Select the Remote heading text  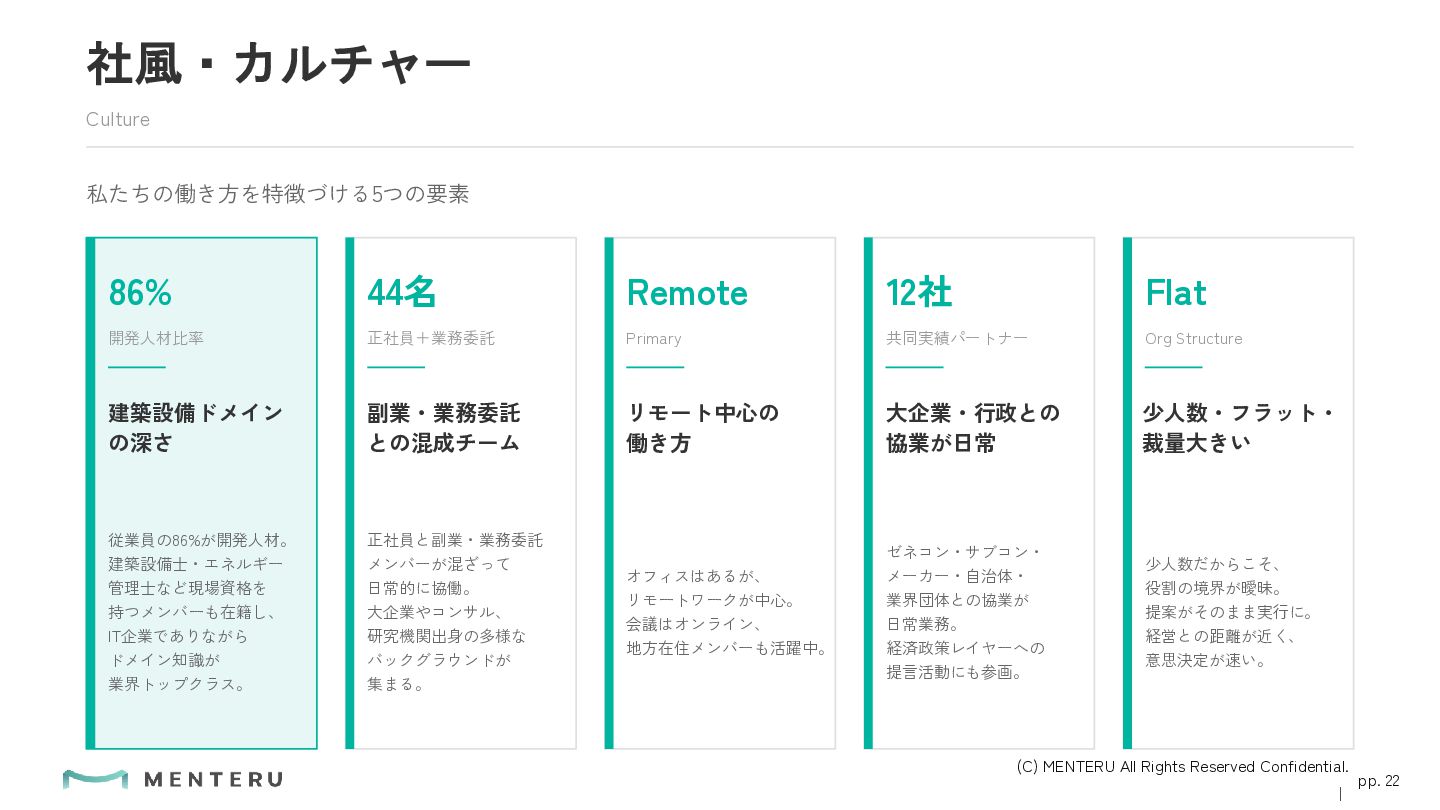687,293
